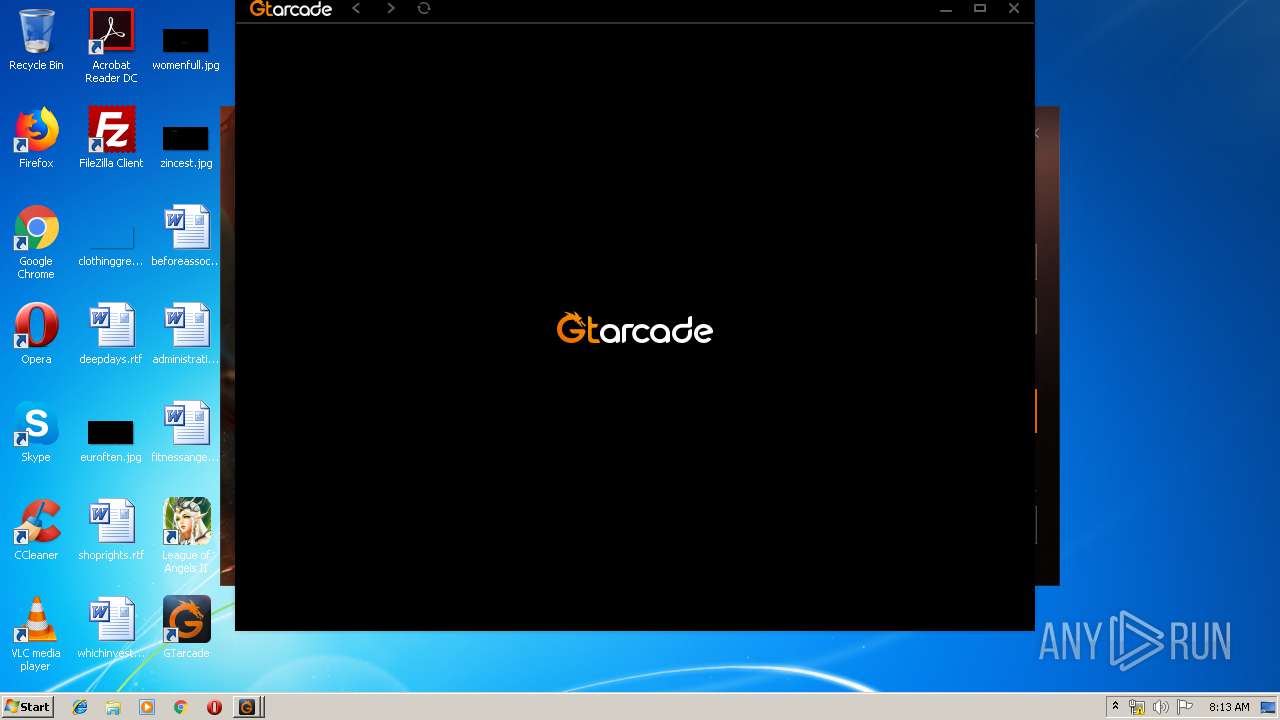Launch the Firefox desktop shortcut
Viewport: 1280px width, 720px height.
pyautogui.click(x=36, y=138)
